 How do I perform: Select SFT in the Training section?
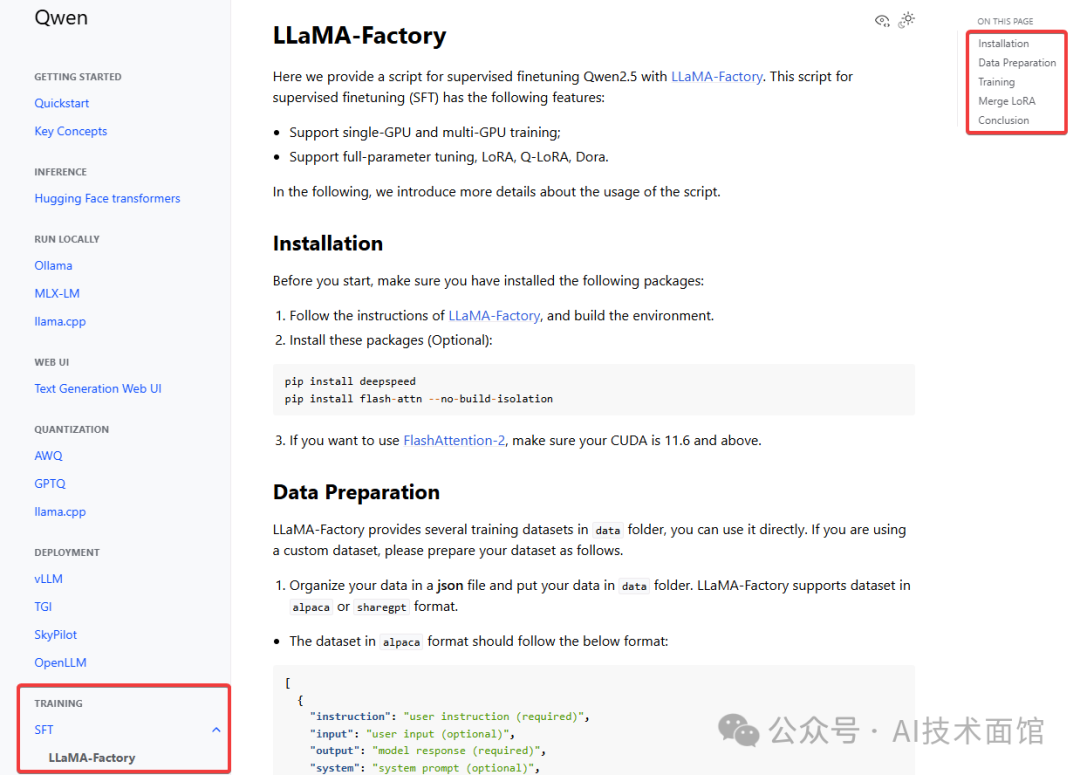click(x=44, y=730)
